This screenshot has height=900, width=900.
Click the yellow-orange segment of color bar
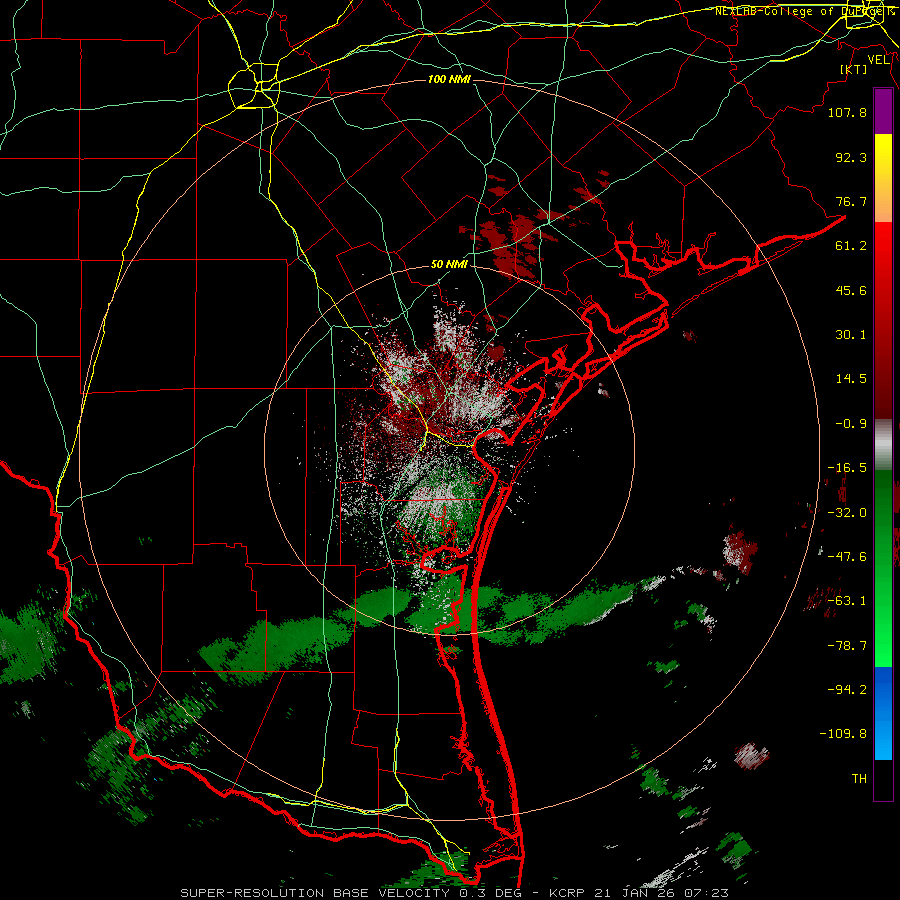tap(883, 178)
